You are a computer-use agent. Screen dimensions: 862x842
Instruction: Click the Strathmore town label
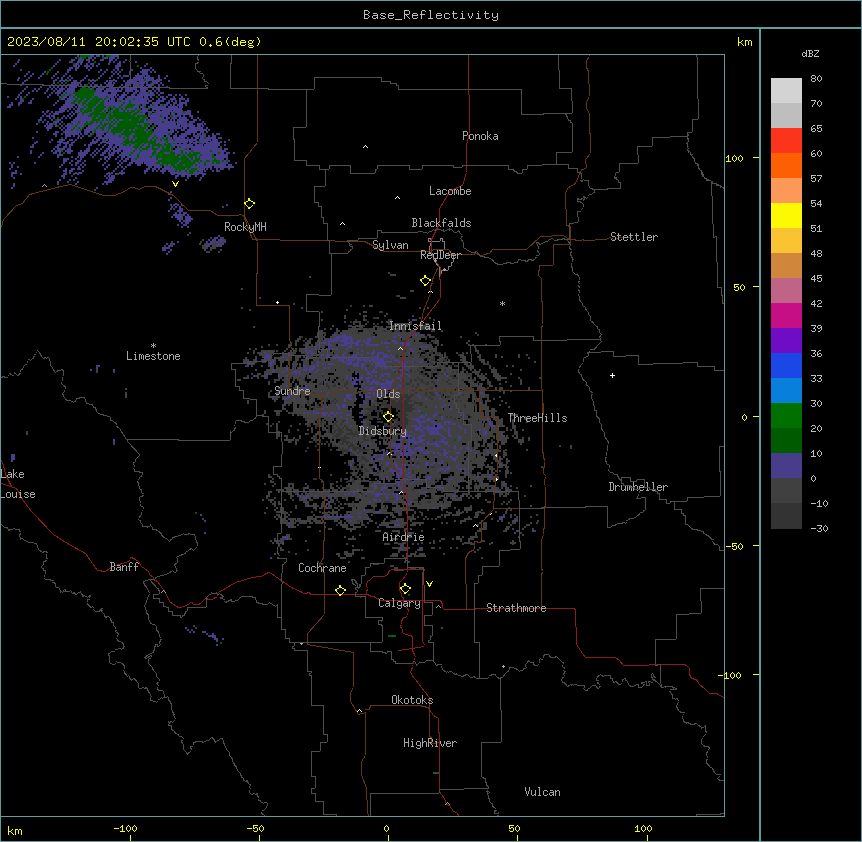click(x=516, y=608)
